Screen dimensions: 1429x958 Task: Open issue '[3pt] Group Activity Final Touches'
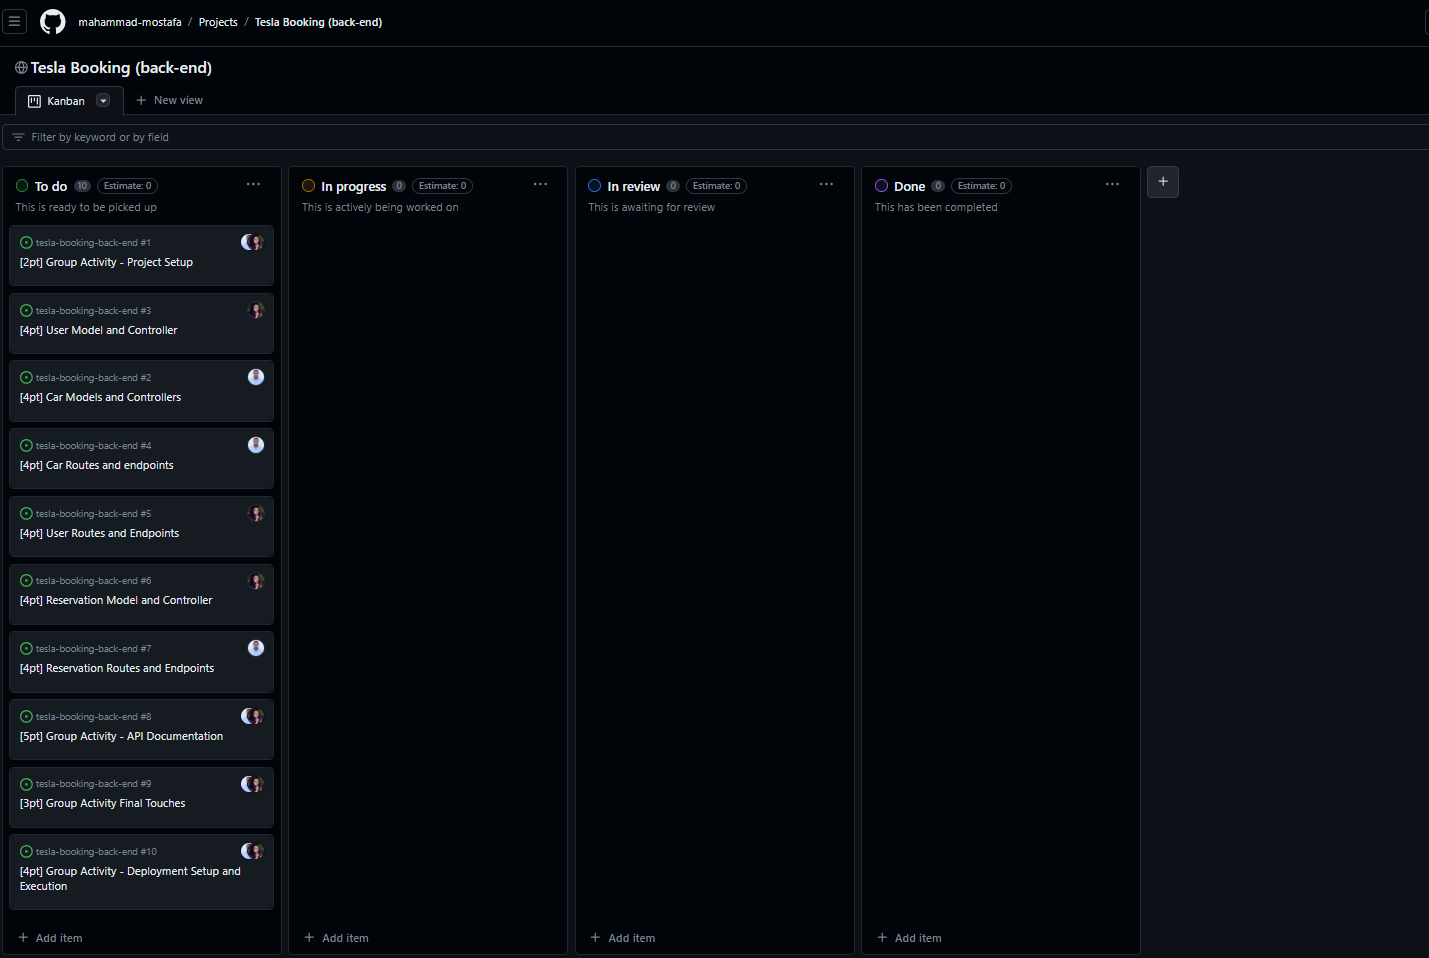coord(103,803)
